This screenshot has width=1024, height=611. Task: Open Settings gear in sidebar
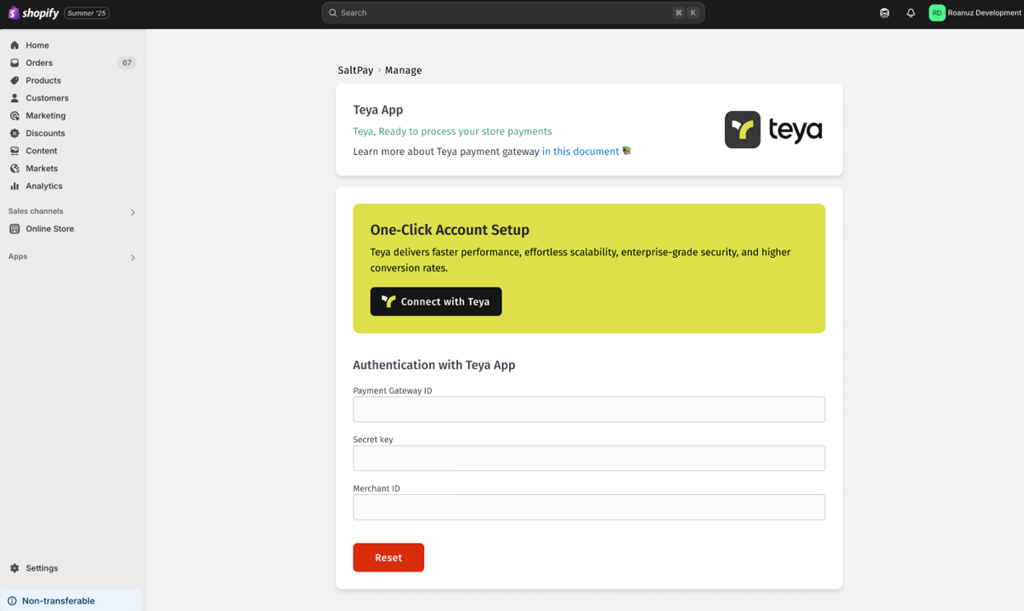coord(15,568)
